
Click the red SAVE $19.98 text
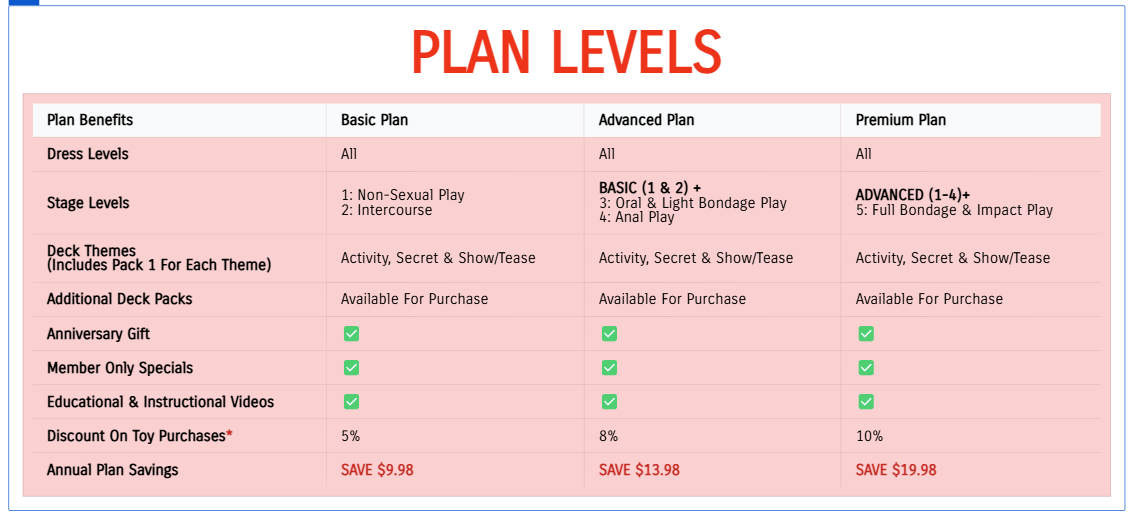(x=896, y=470)
